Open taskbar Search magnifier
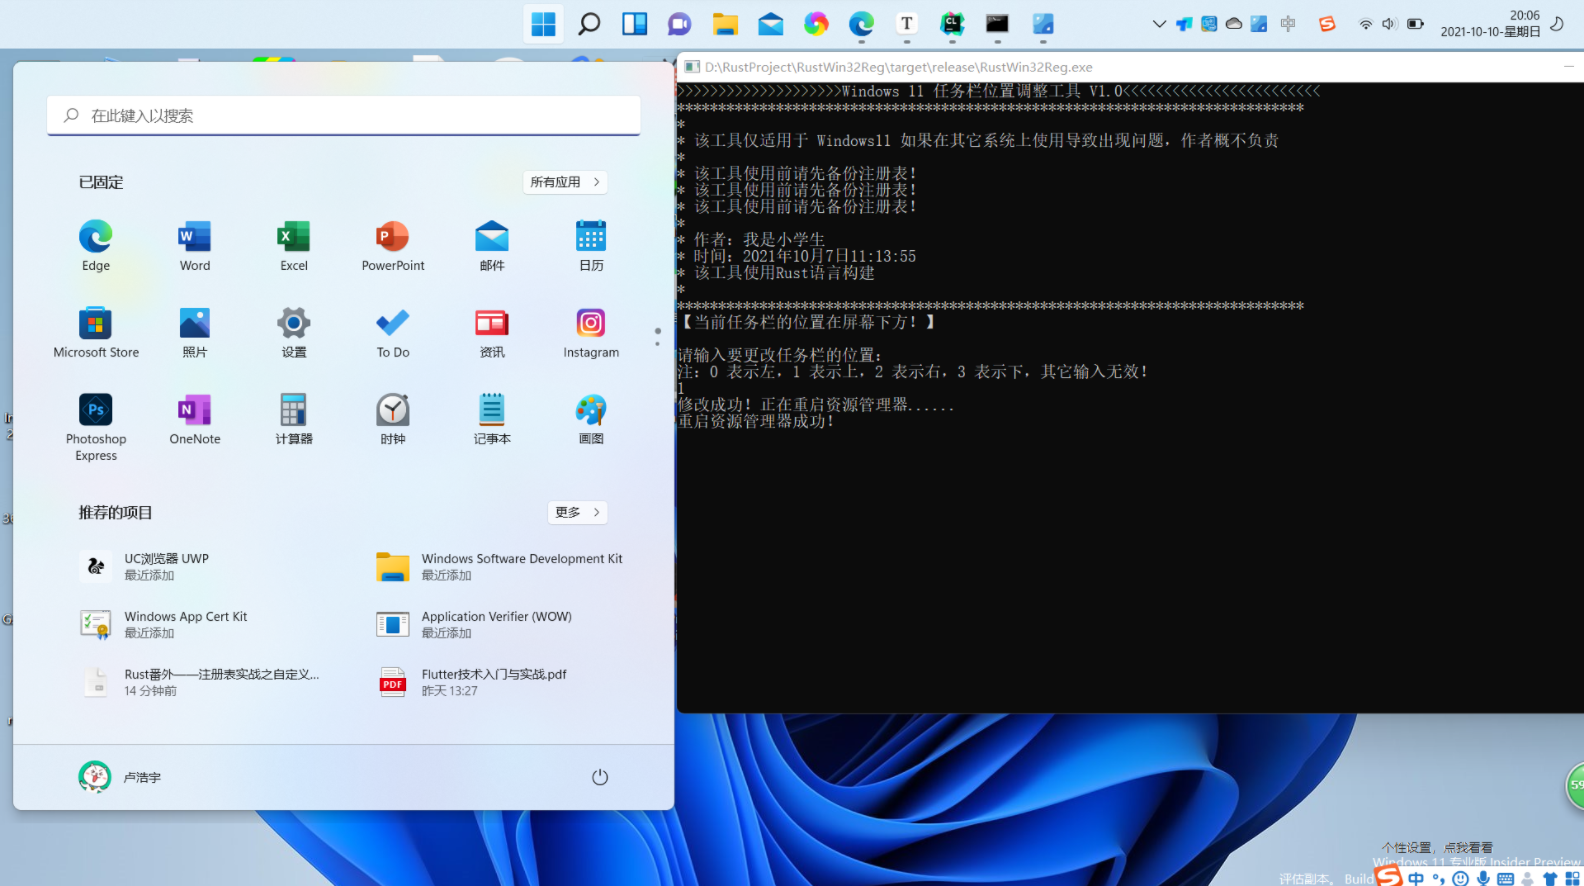The width and height of the screenshot is (1584, 886). [x=589, y=24]
